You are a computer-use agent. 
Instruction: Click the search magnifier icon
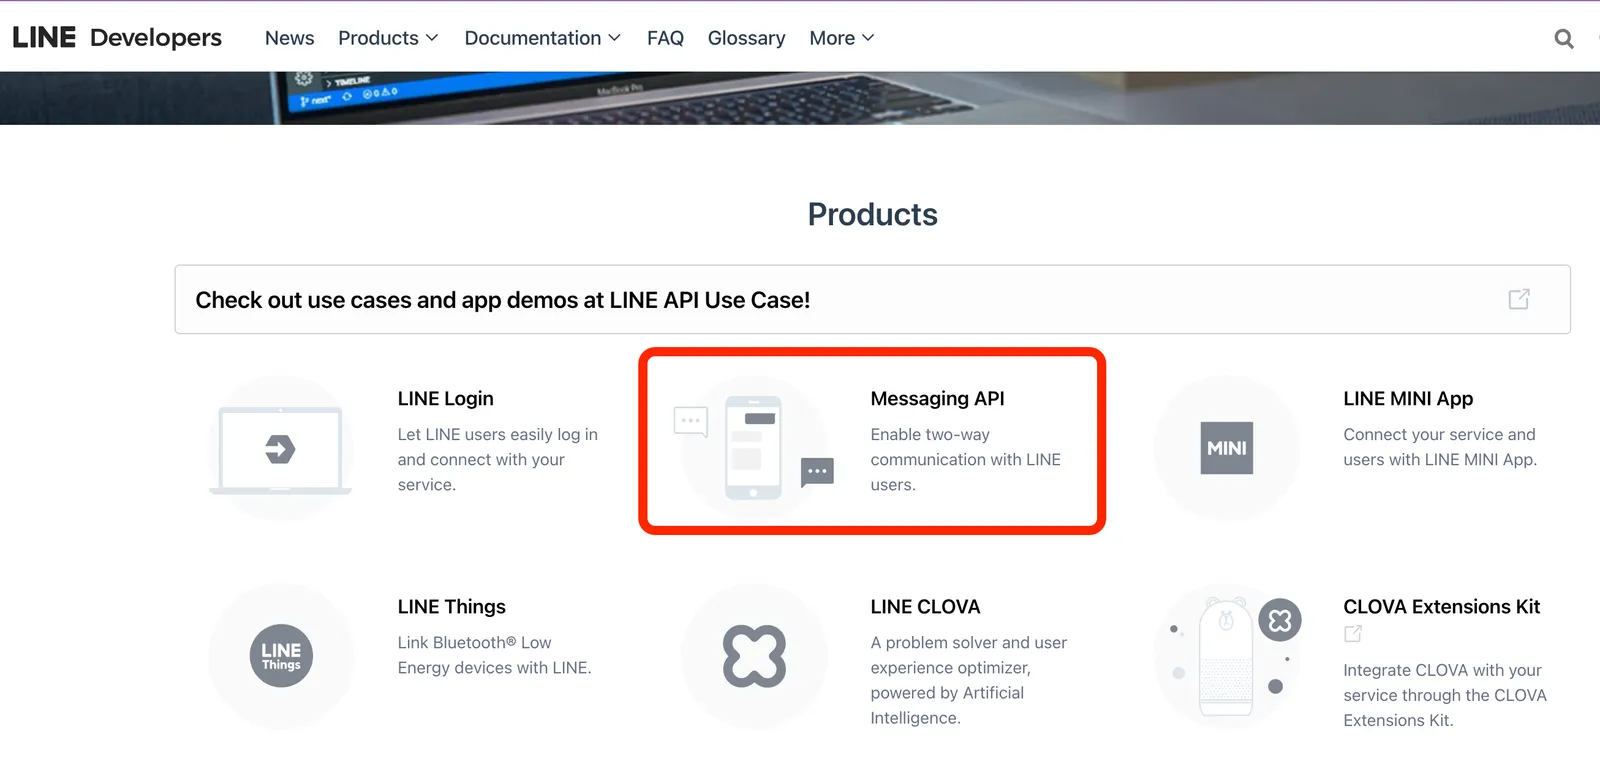1564,39
